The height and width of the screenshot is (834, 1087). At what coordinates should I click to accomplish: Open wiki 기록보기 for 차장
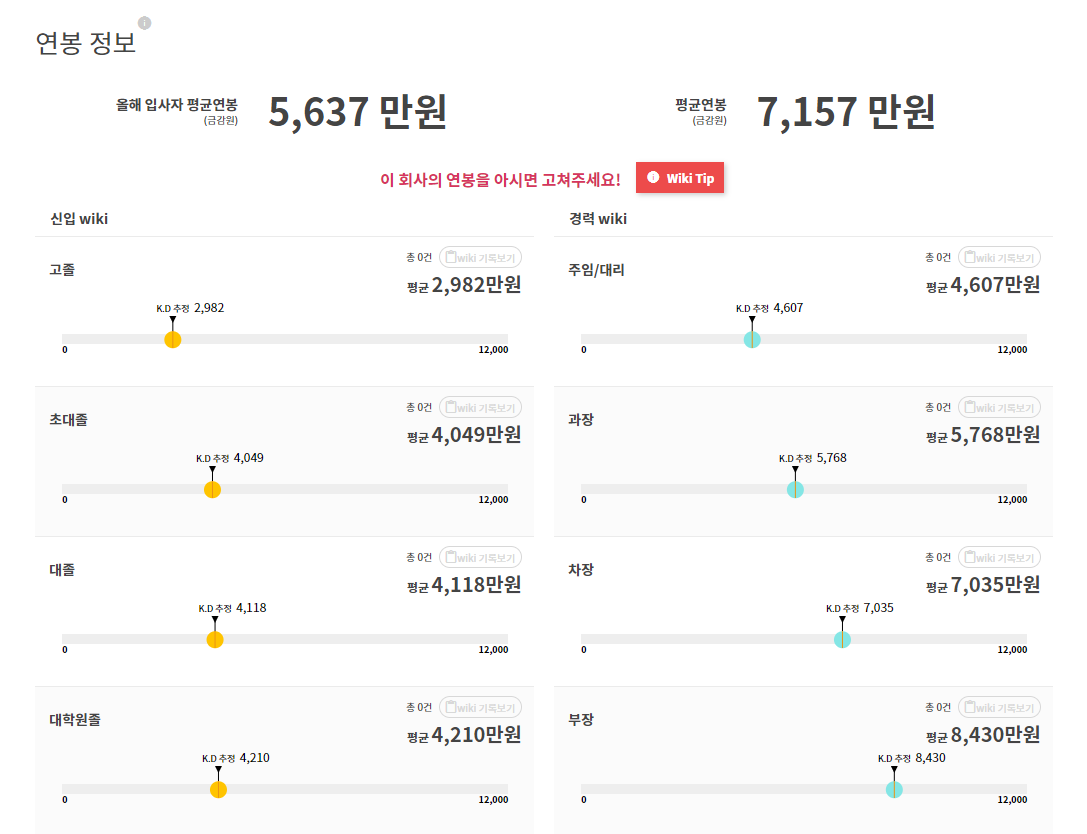[x=999, y=557]
